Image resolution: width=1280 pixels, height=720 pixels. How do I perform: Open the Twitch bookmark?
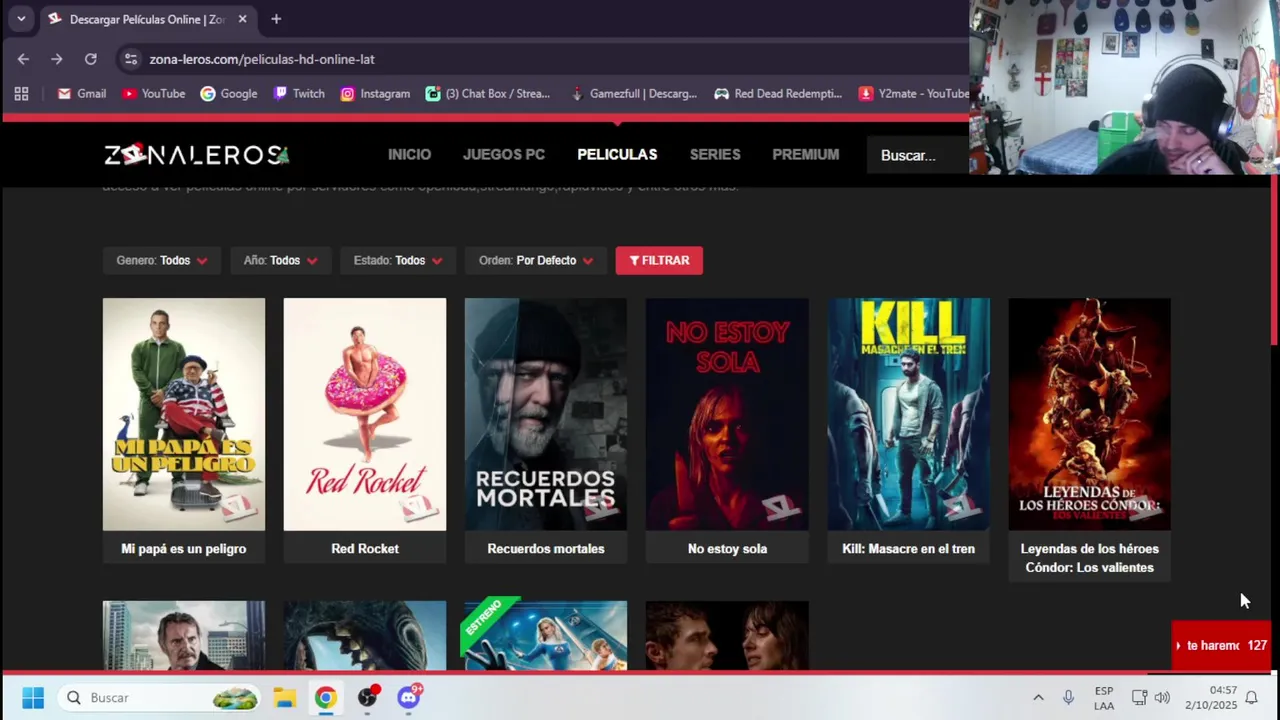pyautogui.click(x=299, y=94)
